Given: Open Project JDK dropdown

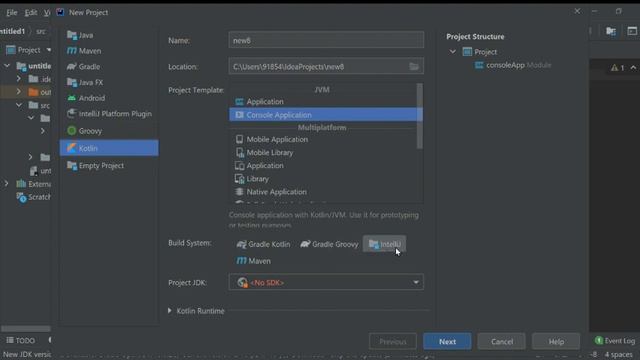Looking at the screenshot, I should [x=326, y=282].
